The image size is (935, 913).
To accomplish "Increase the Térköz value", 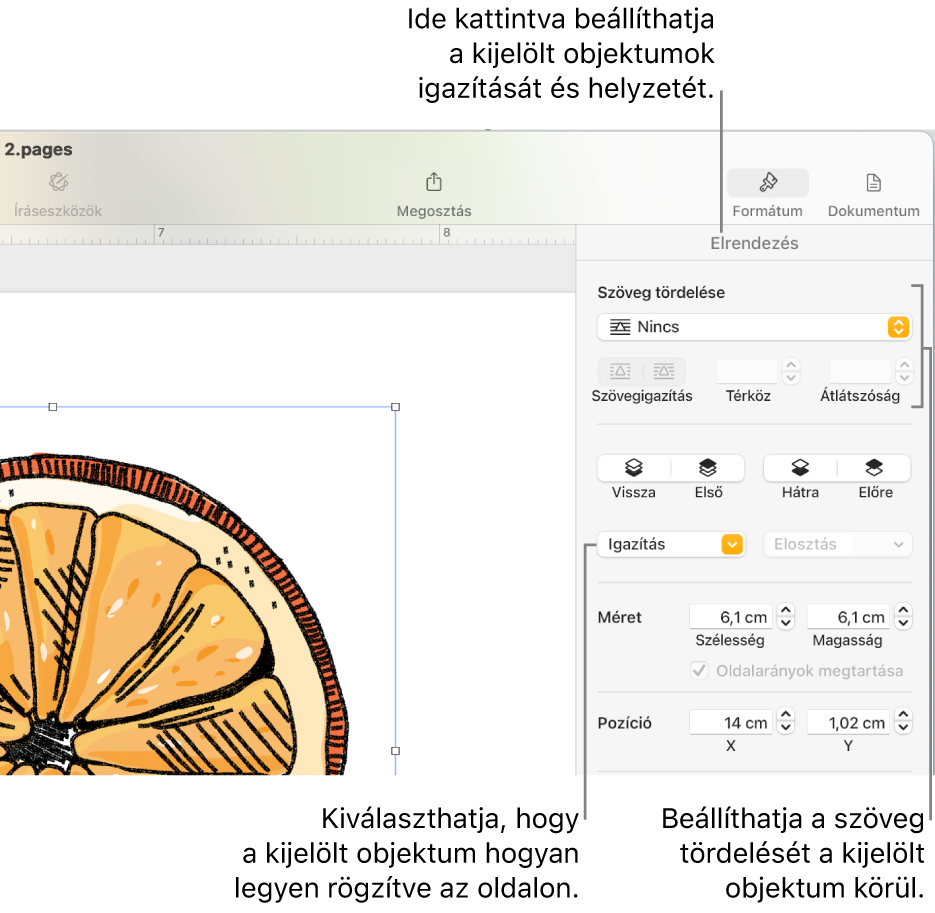I will 791,364.
